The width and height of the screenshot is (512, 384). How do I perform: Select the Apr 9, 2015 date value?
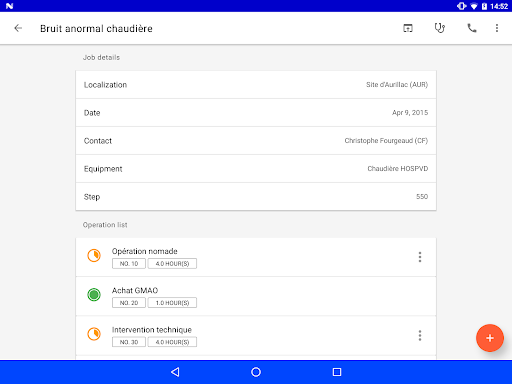coord(410,113)
